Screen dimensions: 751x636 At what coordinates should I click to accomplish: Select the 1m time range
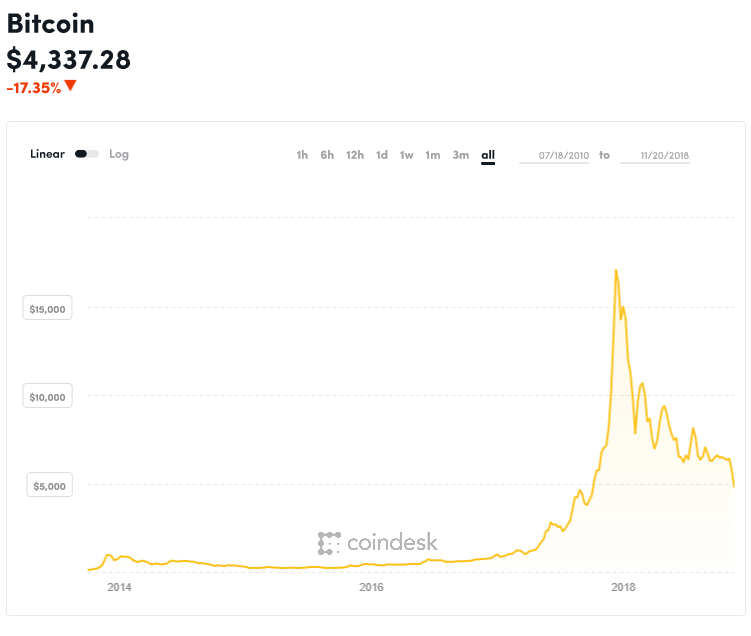[432, 155]
